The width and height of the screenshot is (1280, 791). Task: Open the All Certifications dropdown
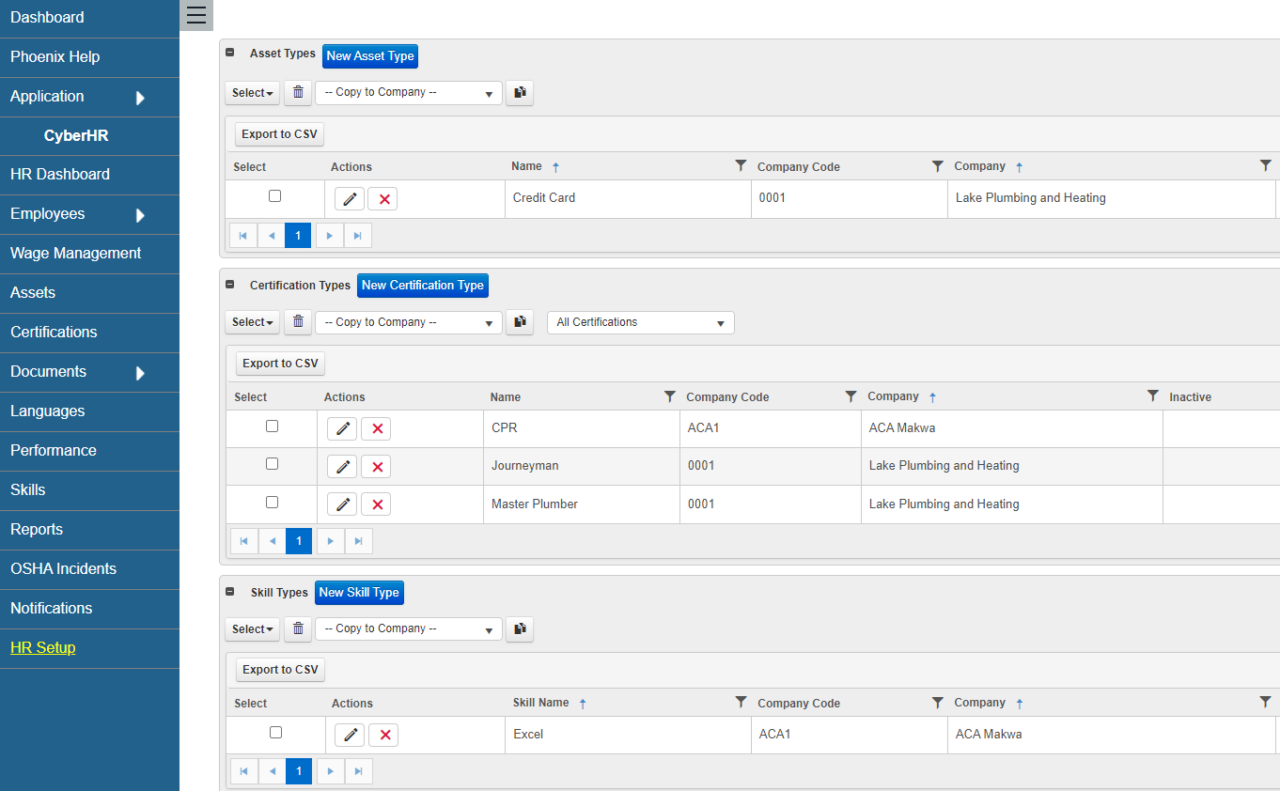pyautogui.click(x=640, y=322)
